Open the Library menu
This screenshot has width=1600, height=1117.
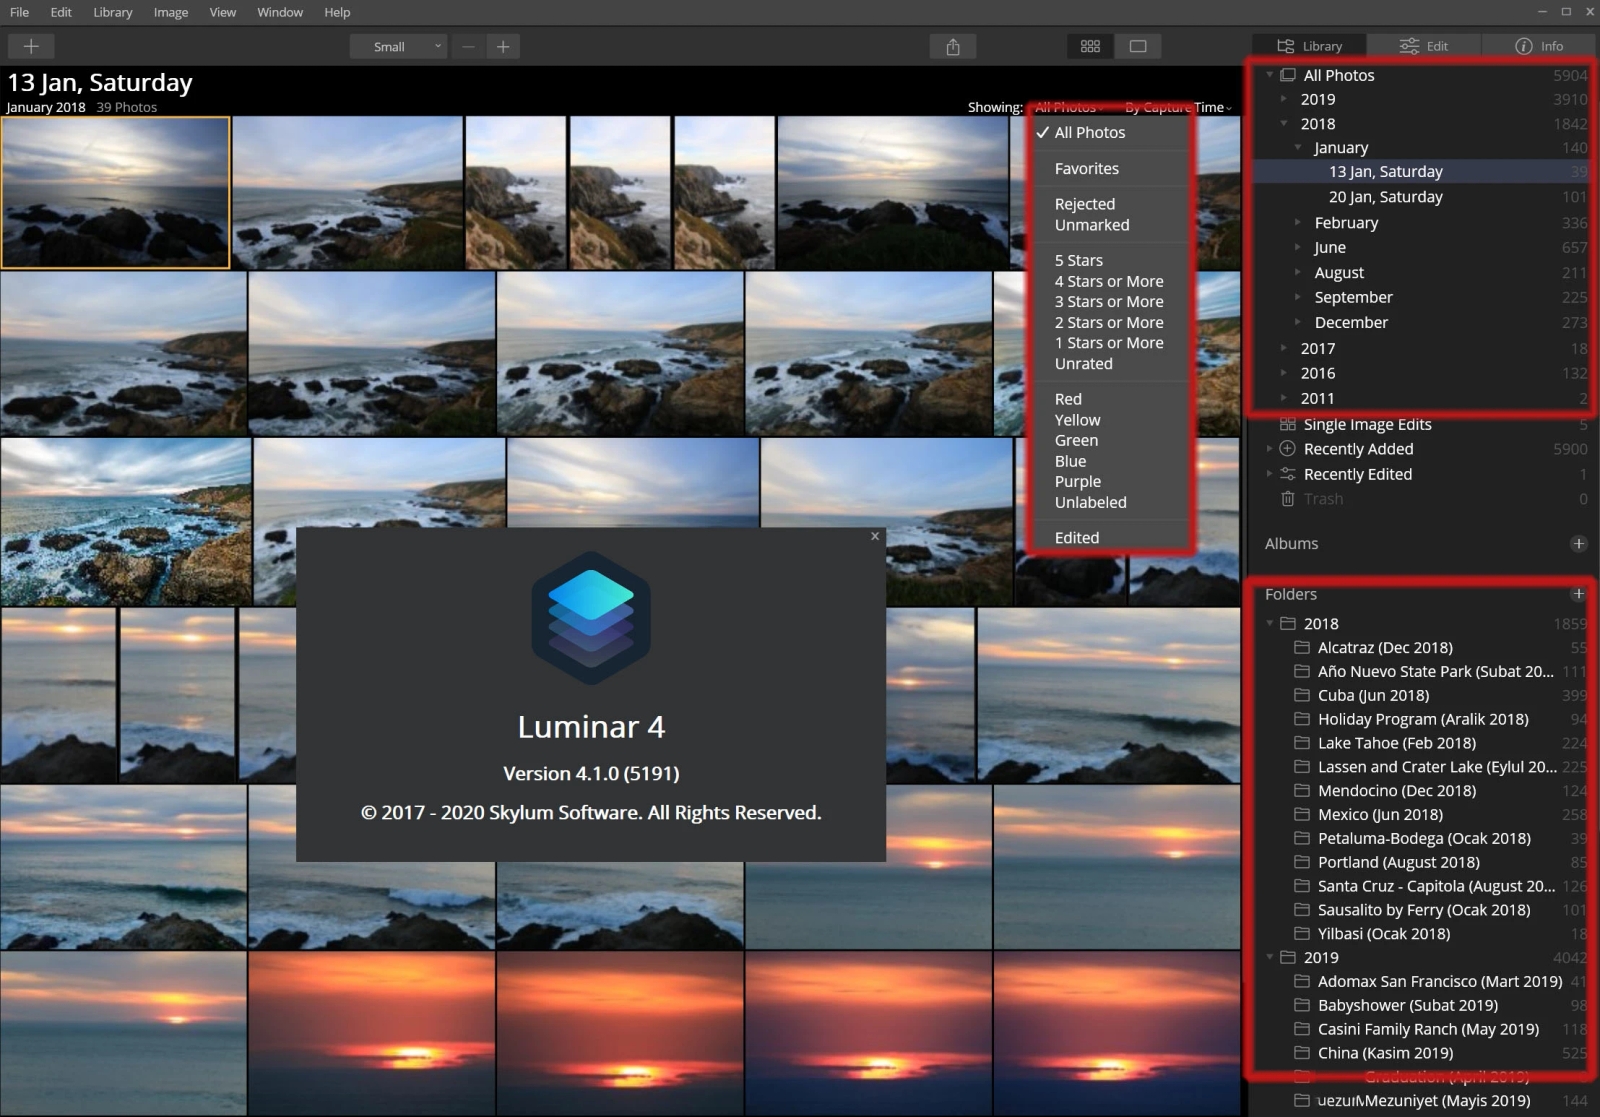[112, 12]
